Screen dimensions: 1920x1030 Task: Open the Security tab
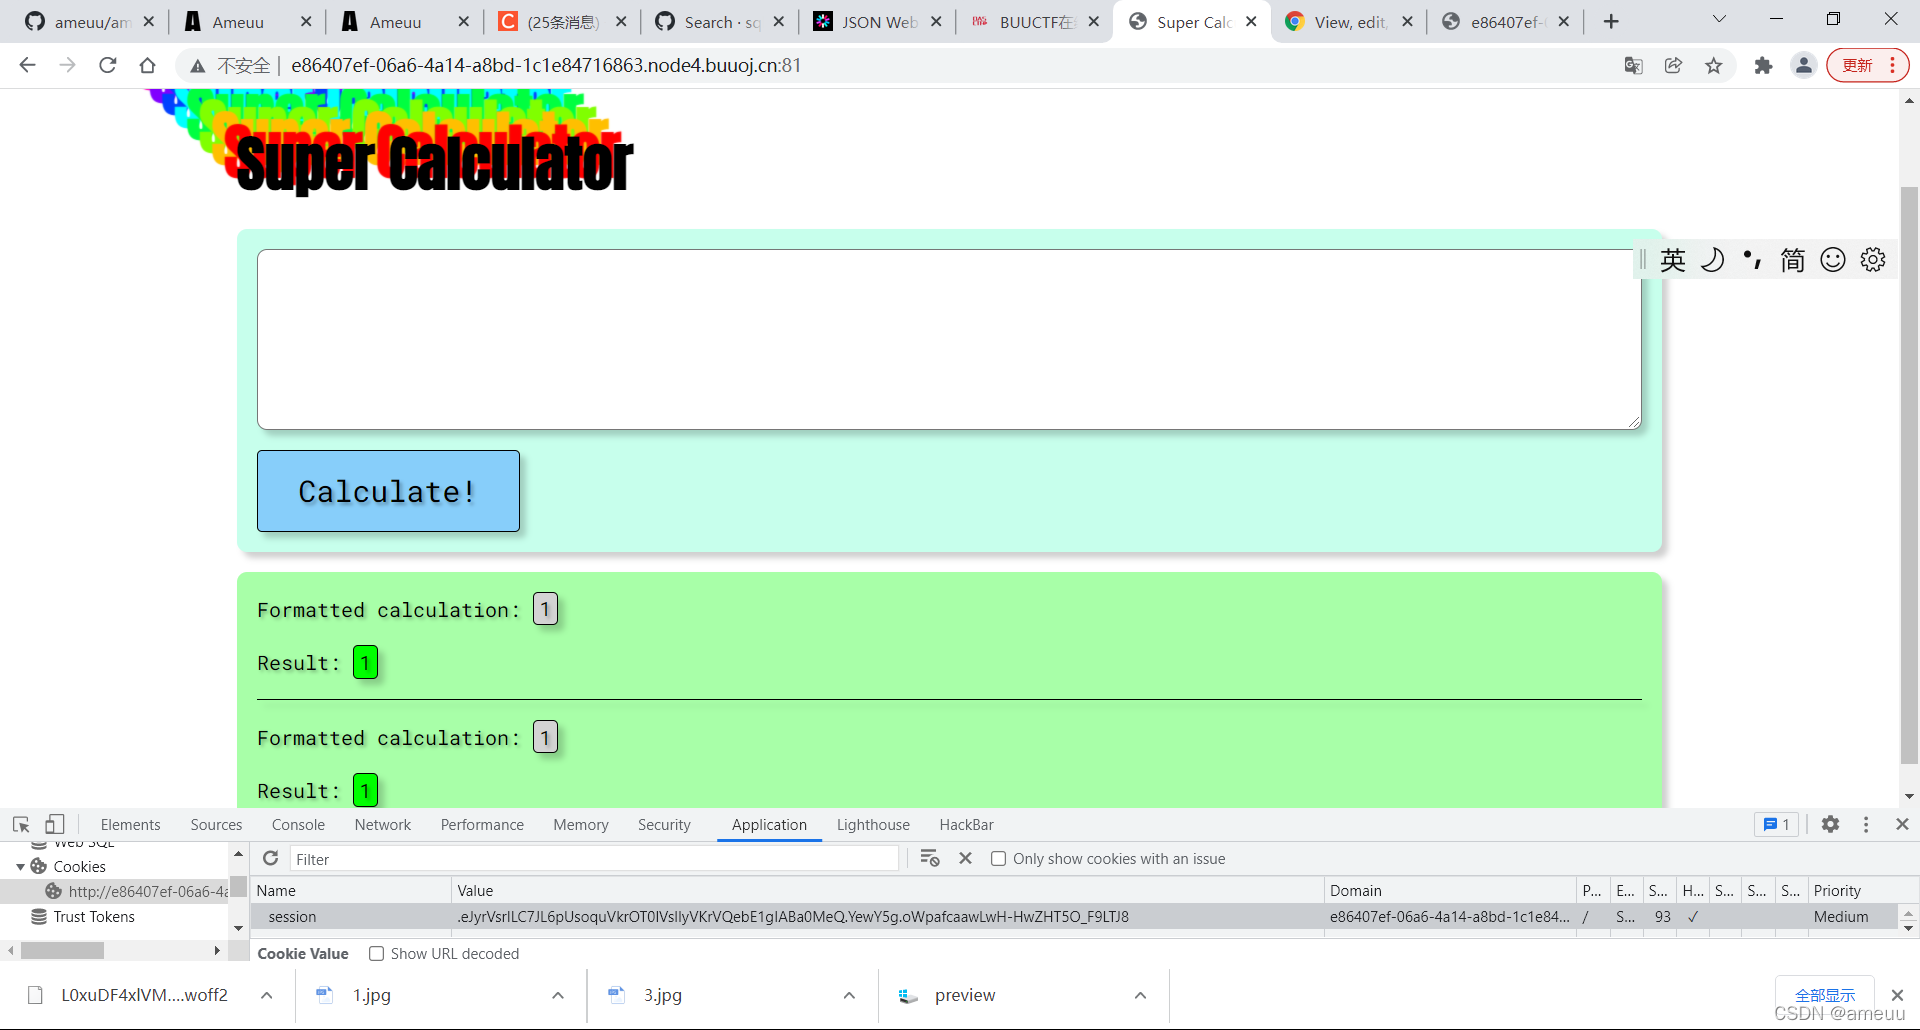point(664,824)
